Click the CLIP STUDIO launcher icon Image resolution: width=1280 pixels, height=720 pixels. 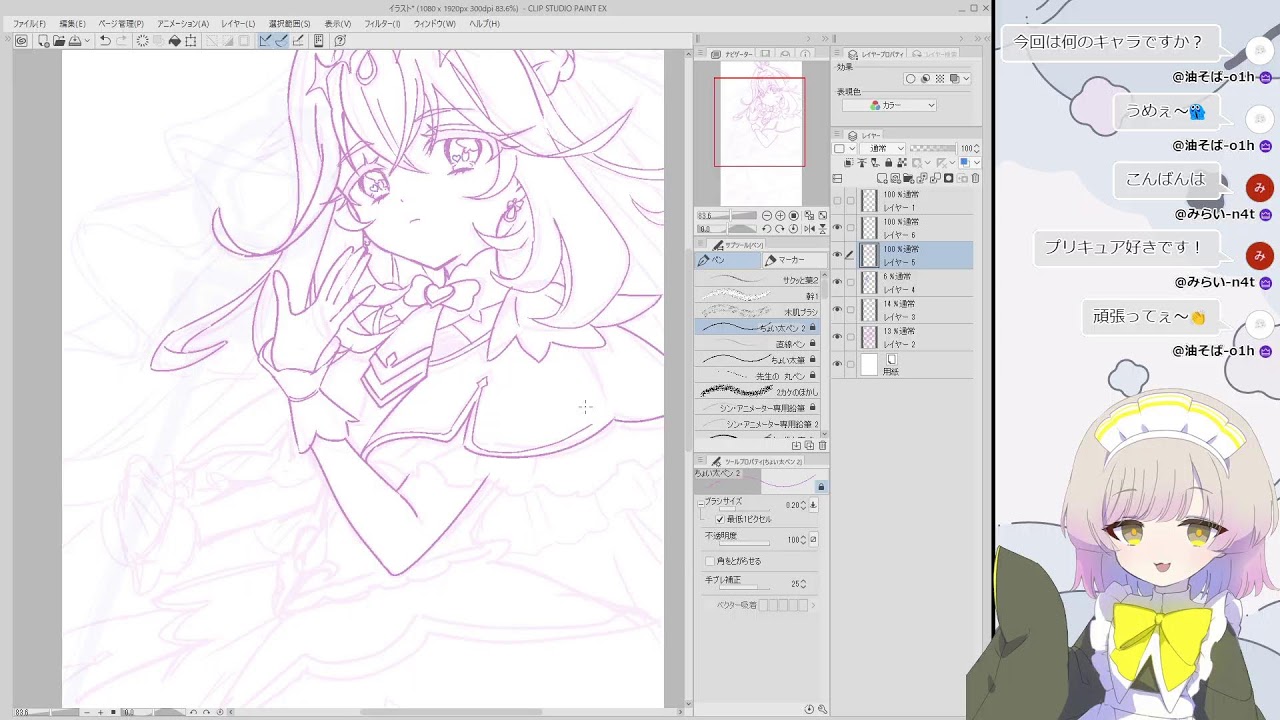click(x=21, y=41)
